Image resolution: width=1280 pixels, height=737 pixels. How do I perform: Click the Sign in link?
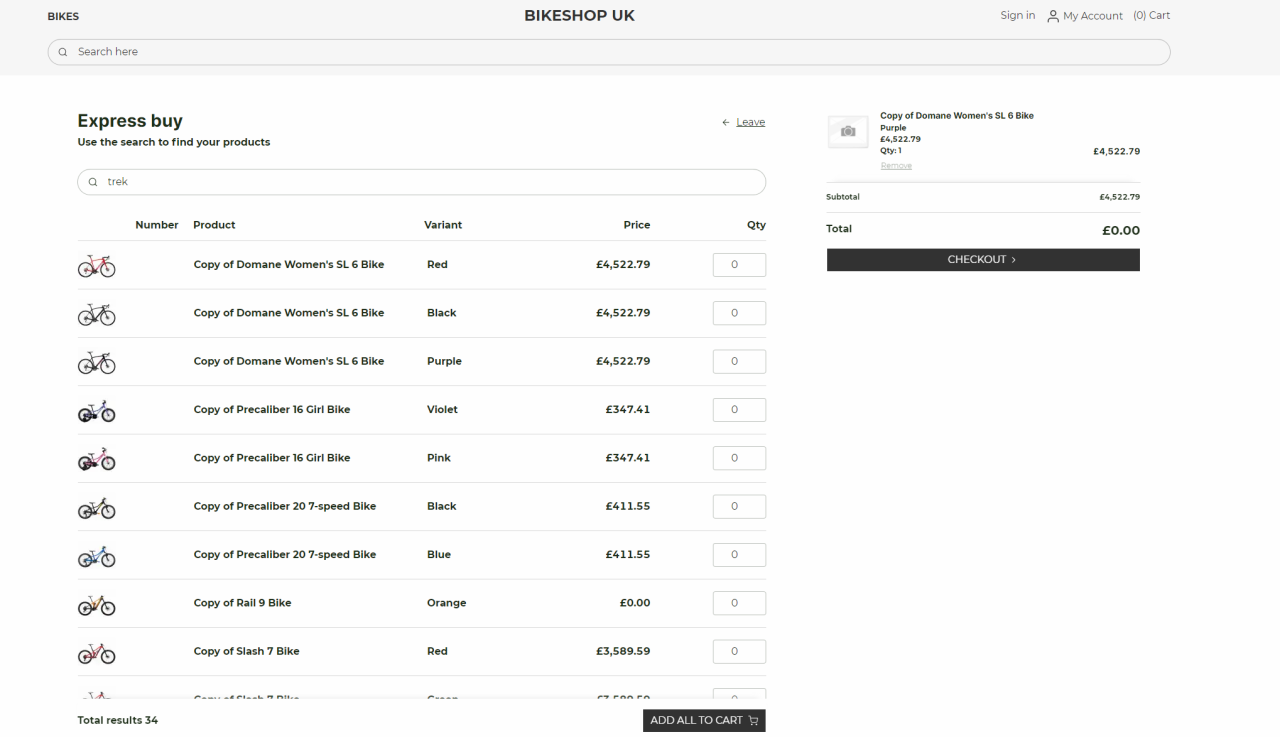point(1017,16)
